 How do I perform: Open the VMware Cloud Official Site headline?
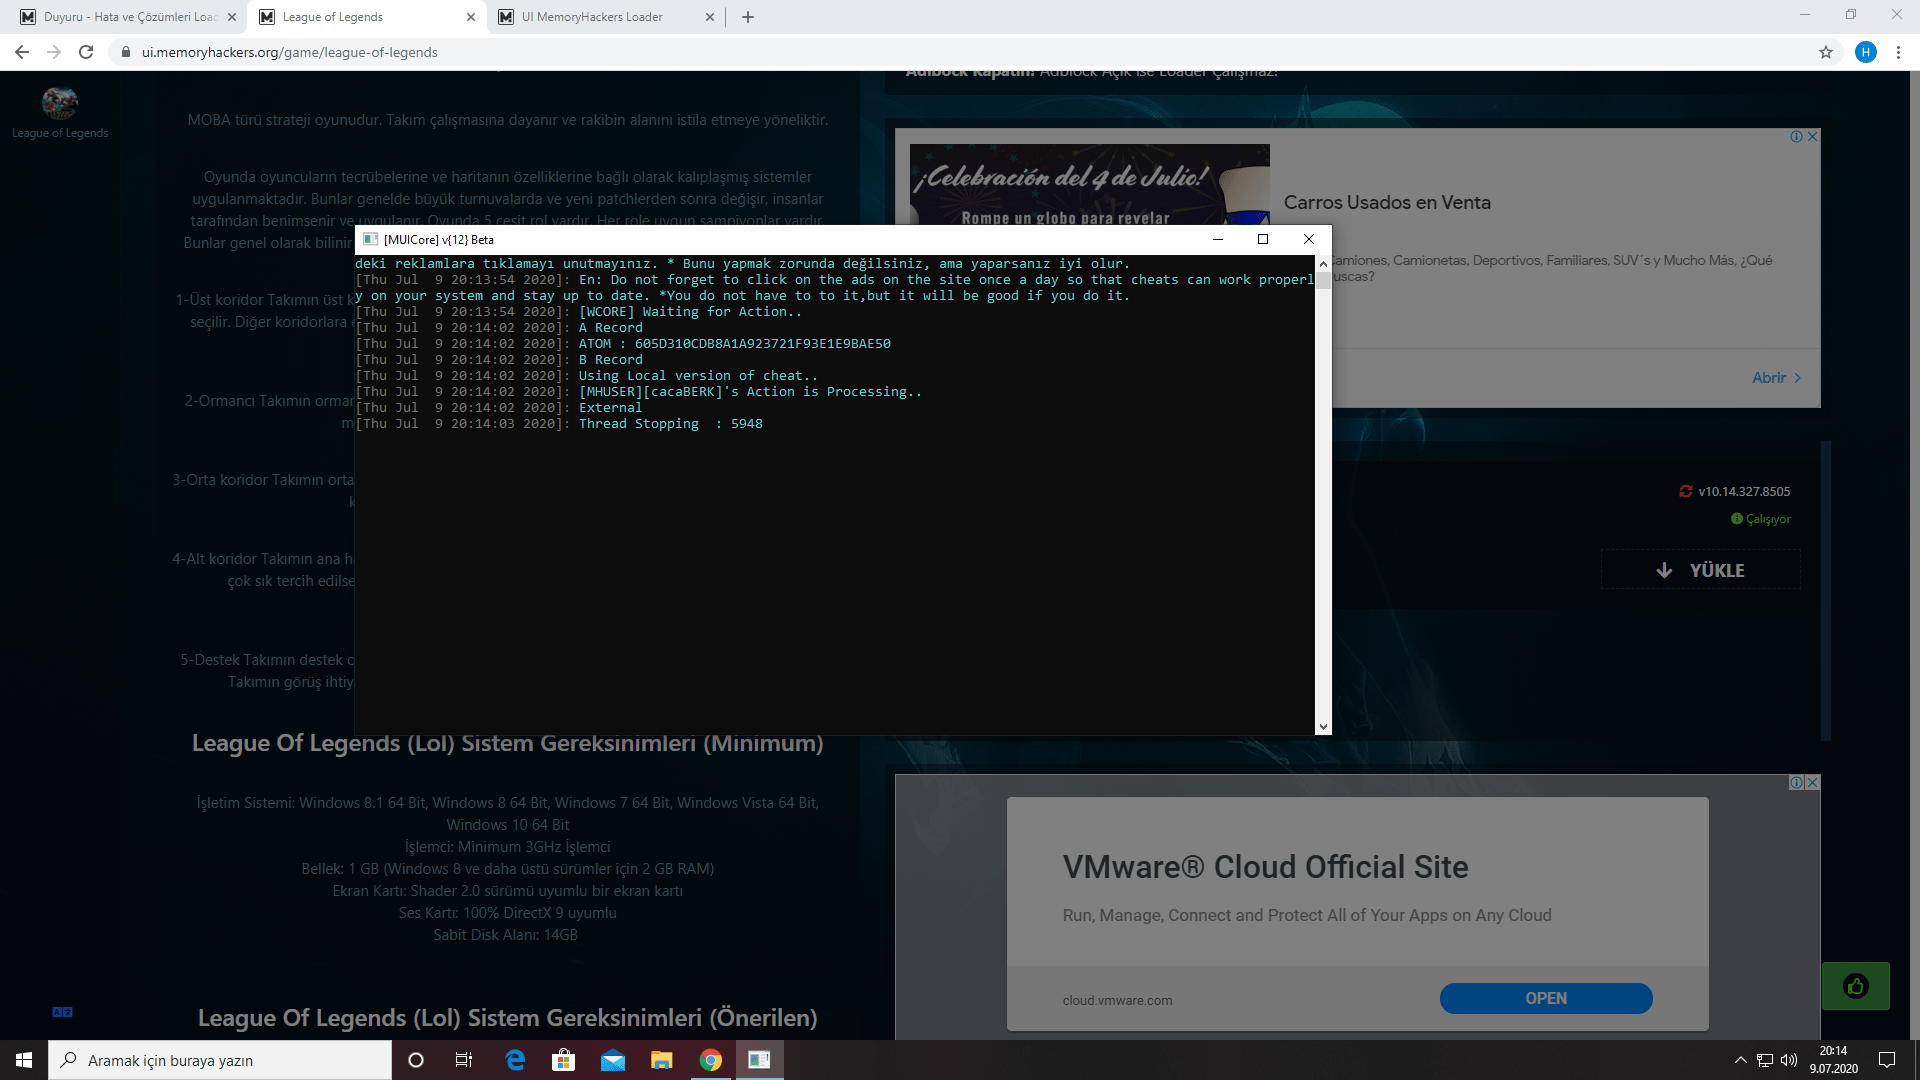coord(1265,867)
